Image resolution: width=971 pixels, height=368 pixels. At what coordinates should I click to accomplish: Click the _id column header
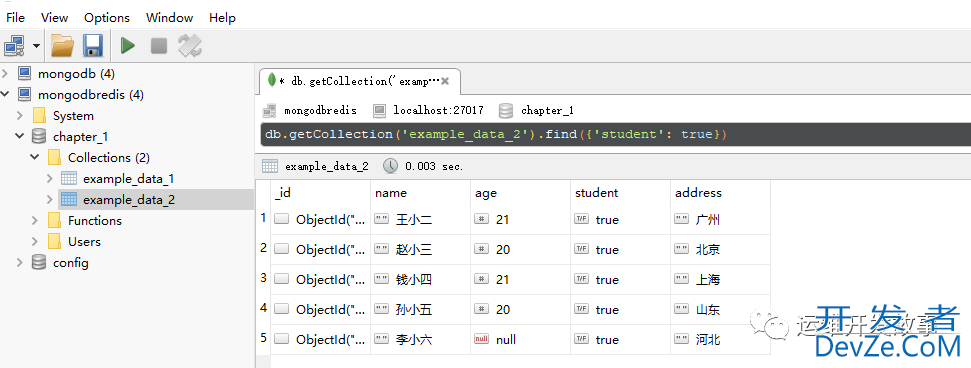[x=320, y=193]
